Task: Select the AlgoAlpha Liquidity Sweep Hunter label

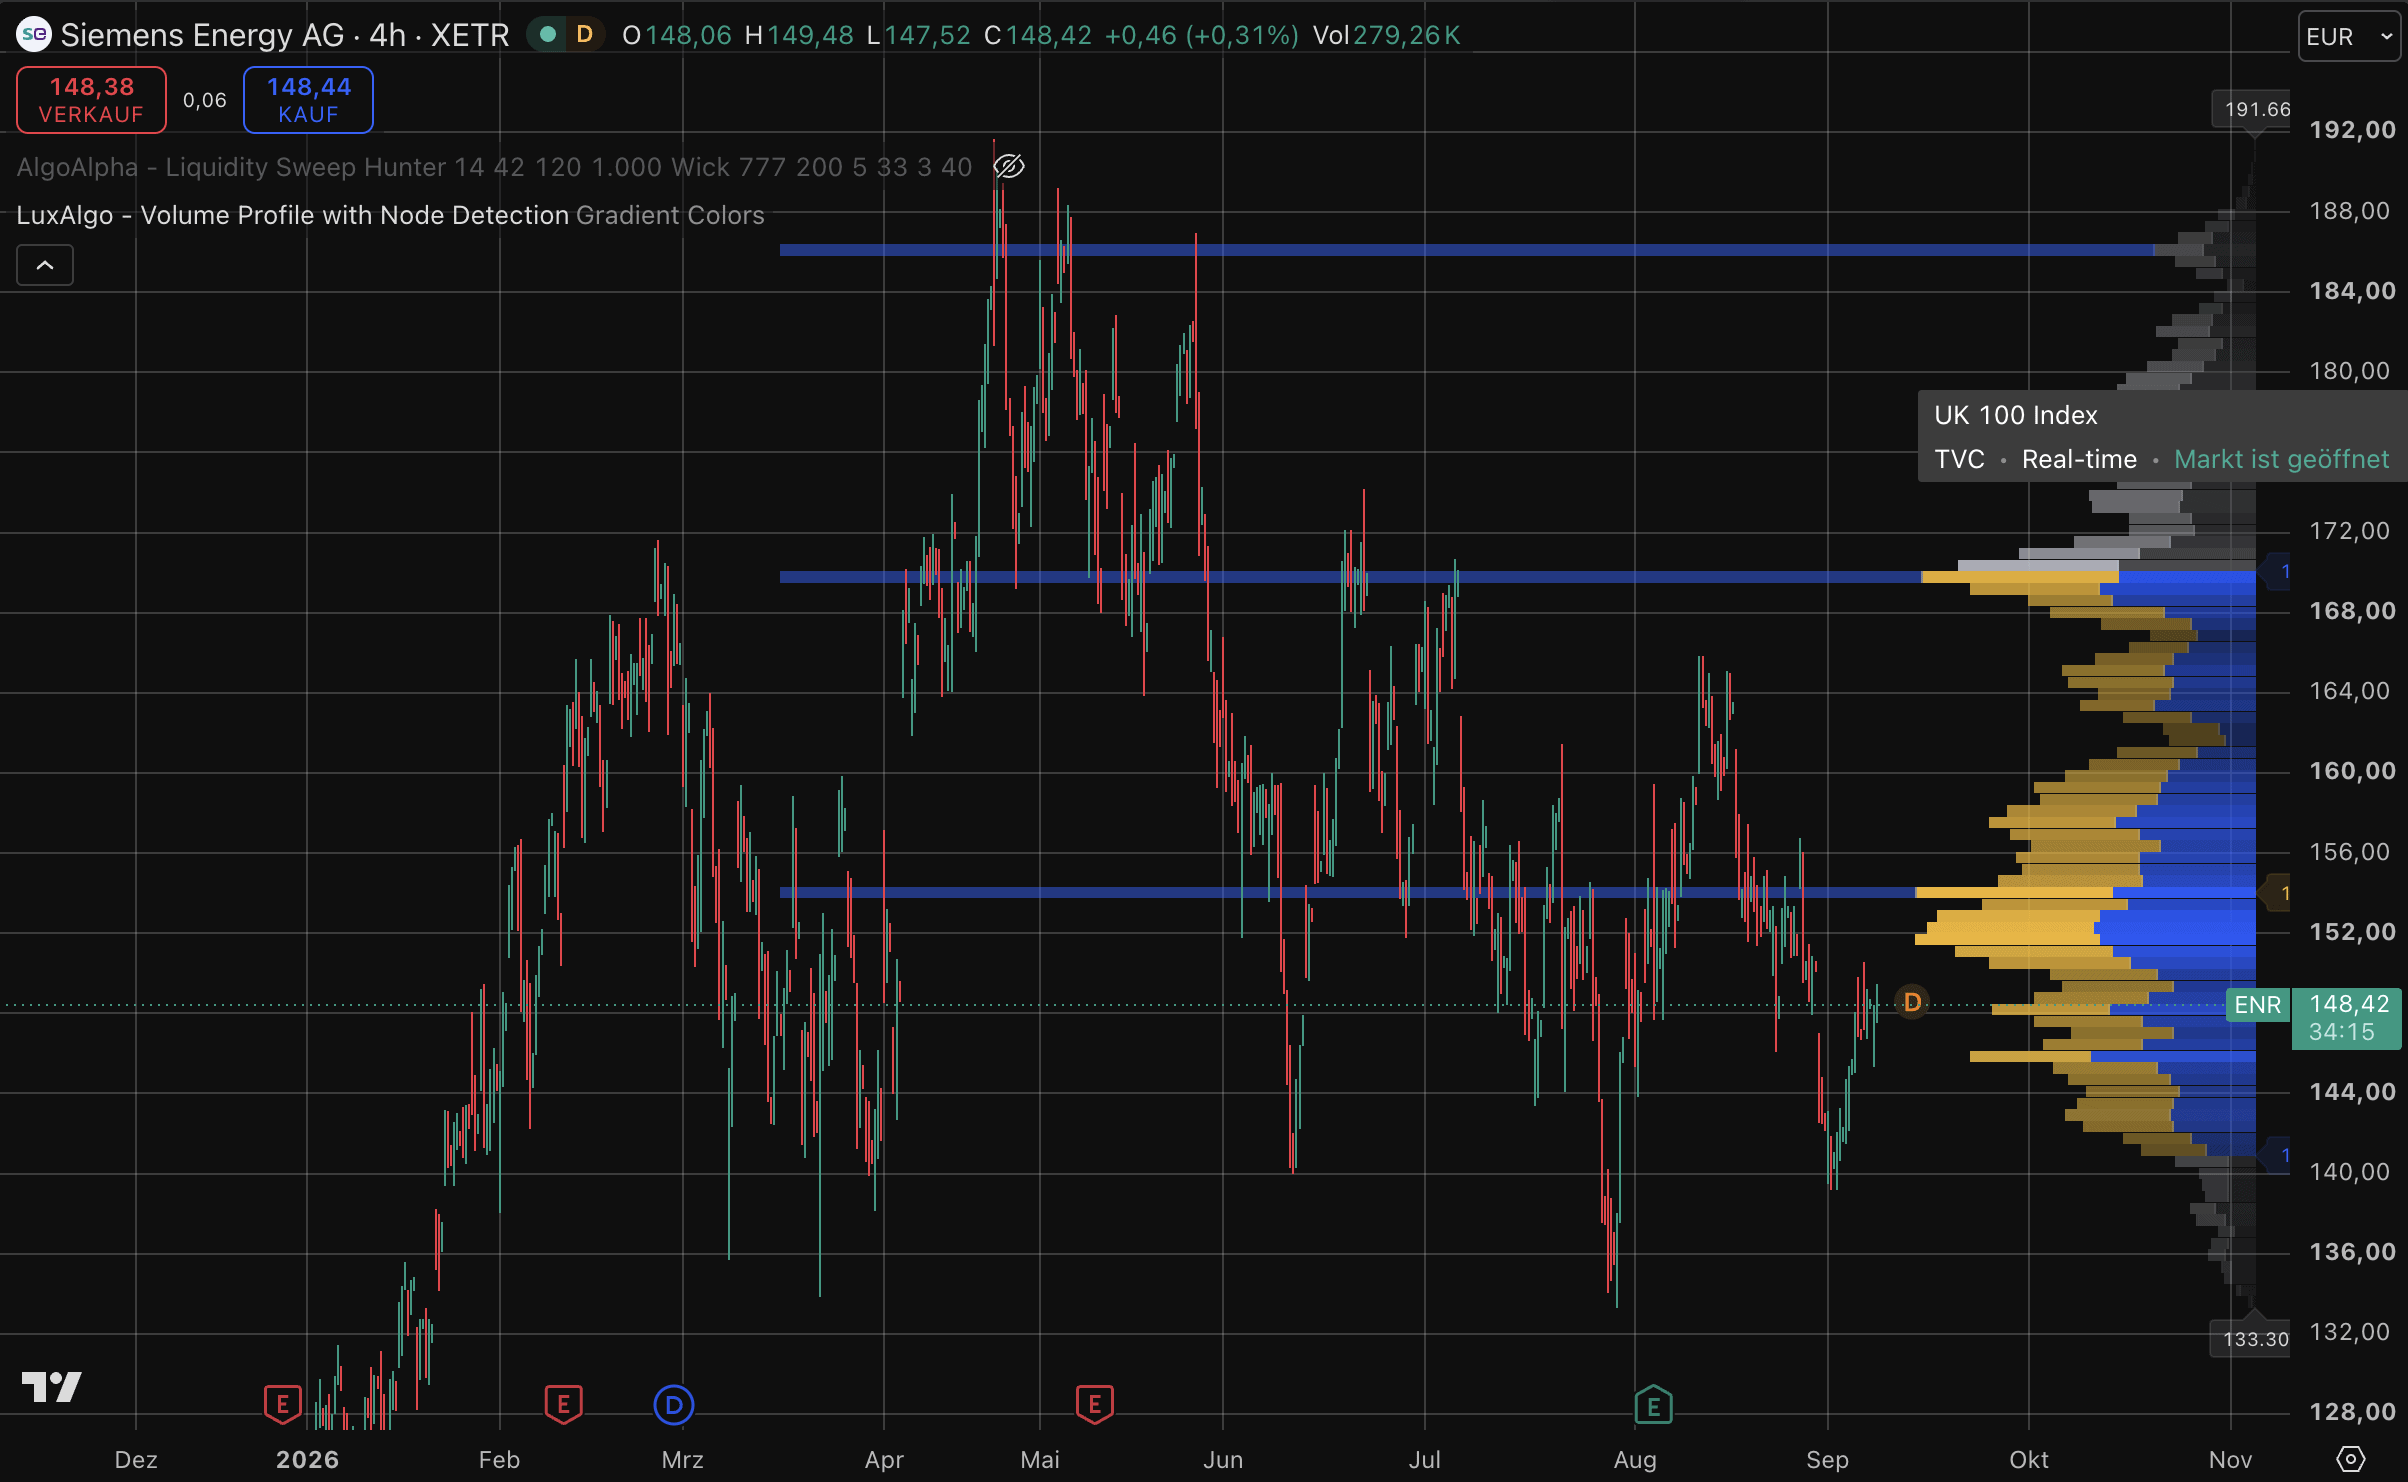Action: (494, 167)
